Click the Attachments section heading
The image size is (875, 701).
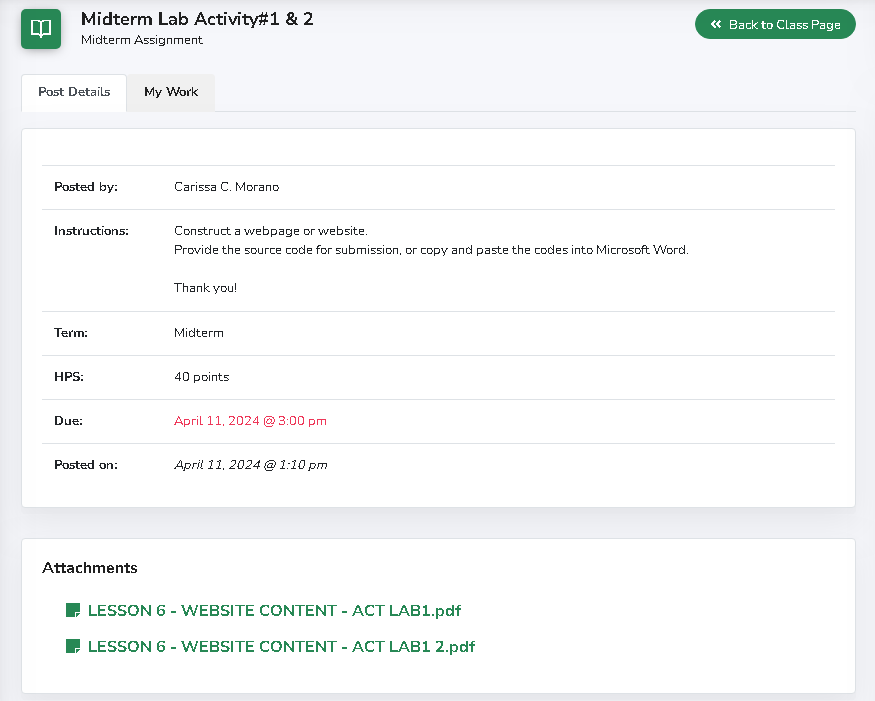point(90,568)
